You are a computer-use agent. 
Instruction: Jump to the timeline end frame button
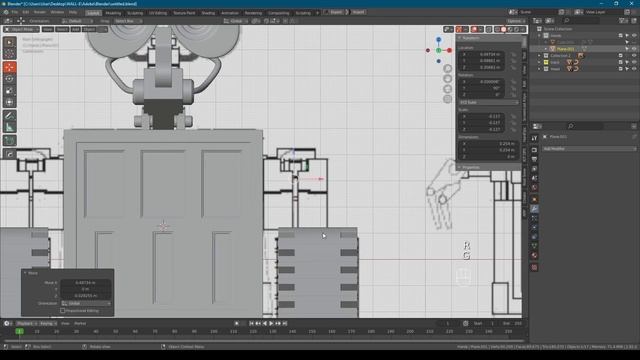pyautogui.click(x=285, y=323)
